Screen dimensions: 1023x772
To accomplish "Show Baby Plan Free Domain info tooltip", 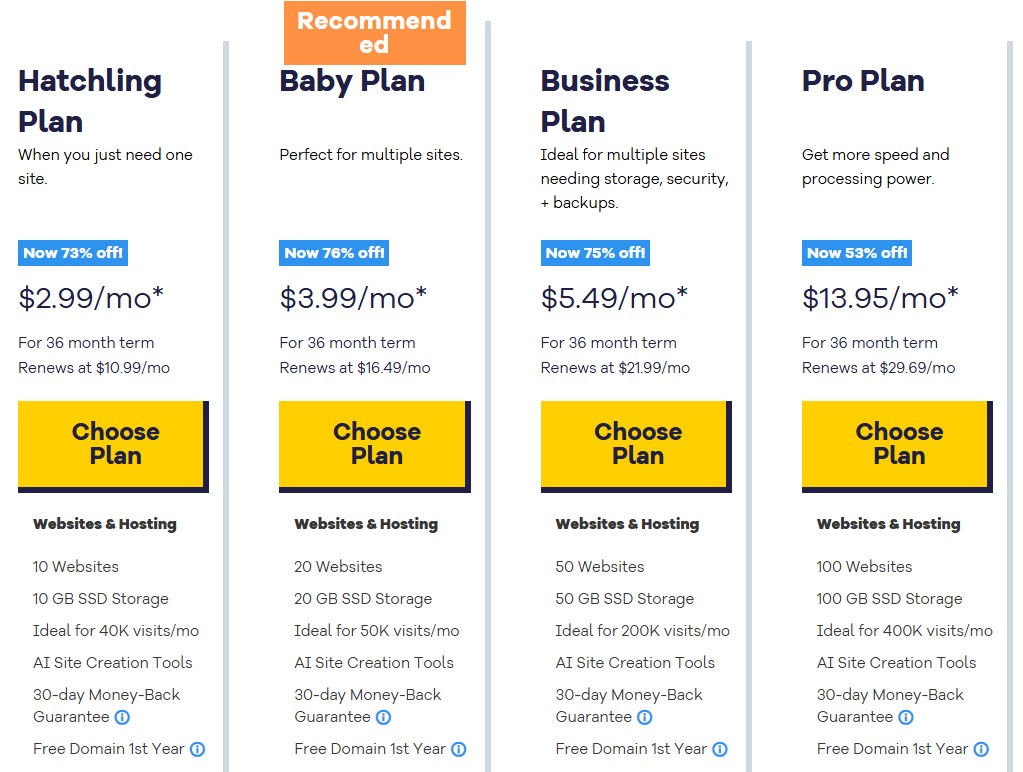I will pyautogui.click(x=459, y=749).
